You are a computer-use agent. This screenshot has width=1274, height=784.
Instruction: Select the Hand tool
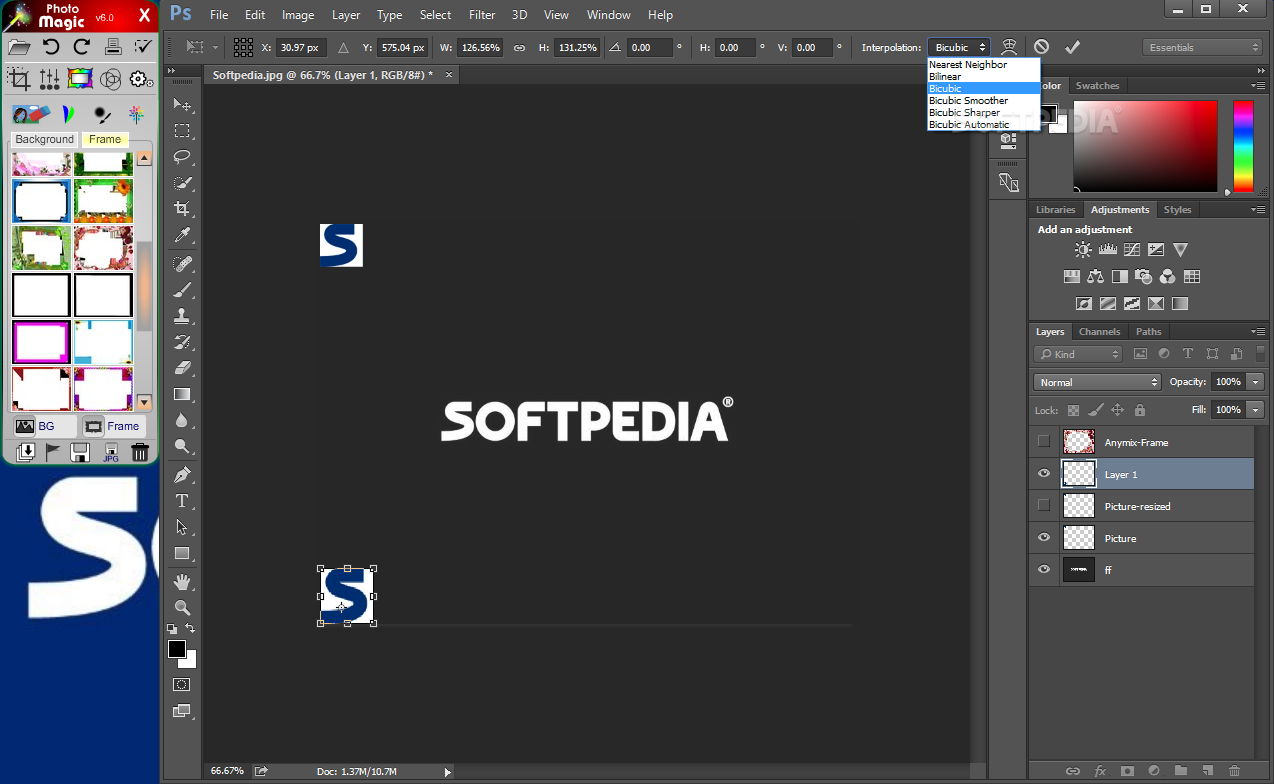point(183,582)
